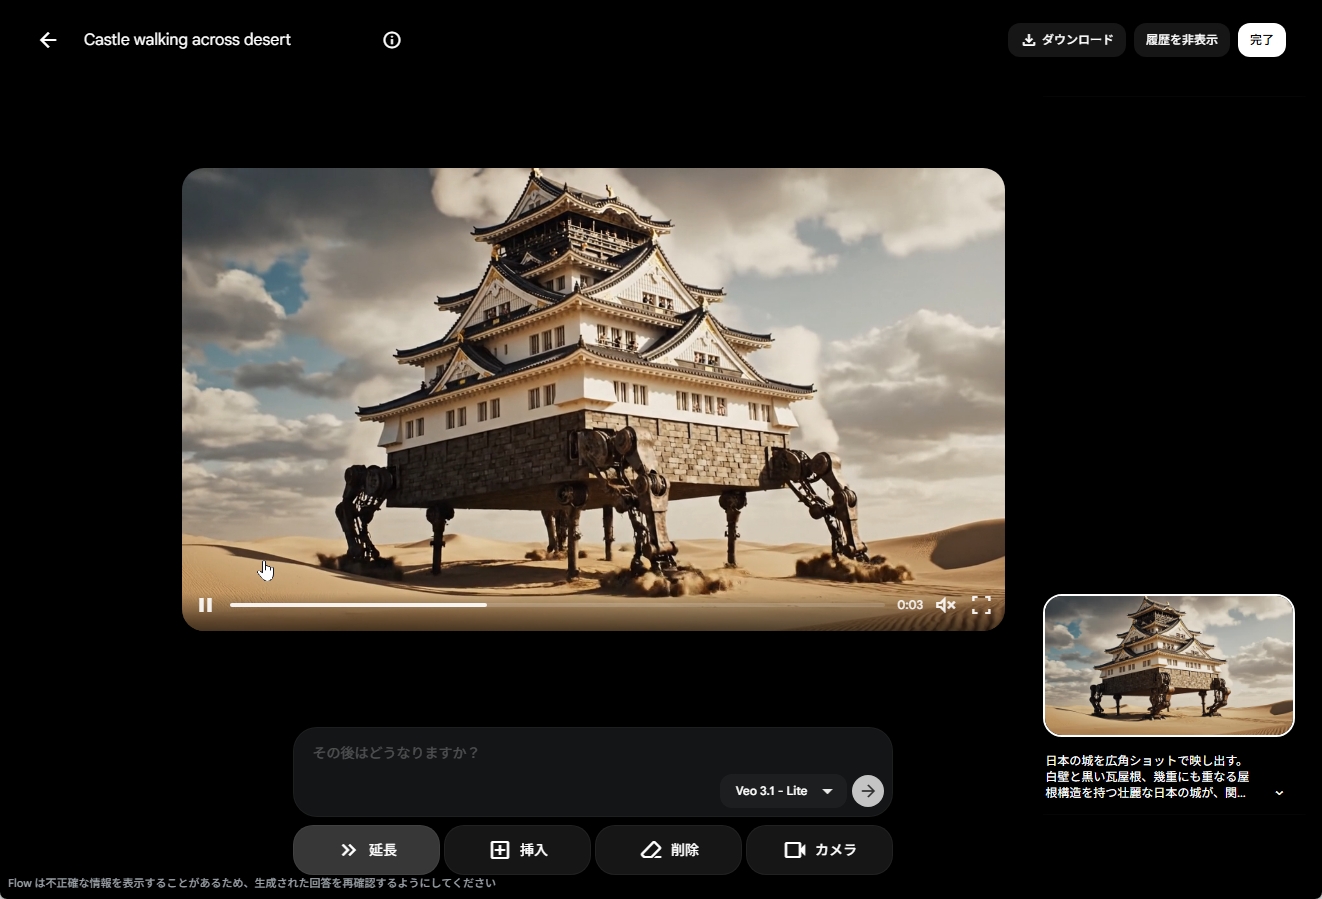Enter fullscreen with the expand icon
This screenshot has width=1322, height=899.
pos(981,605)
